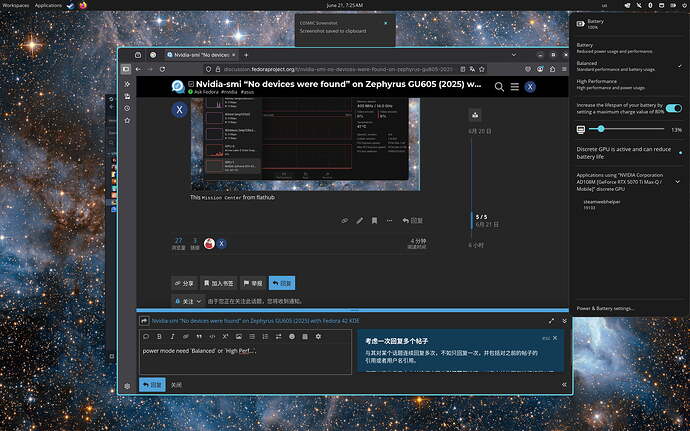Bookmark this page with the star icon

(x=482, y=69)
